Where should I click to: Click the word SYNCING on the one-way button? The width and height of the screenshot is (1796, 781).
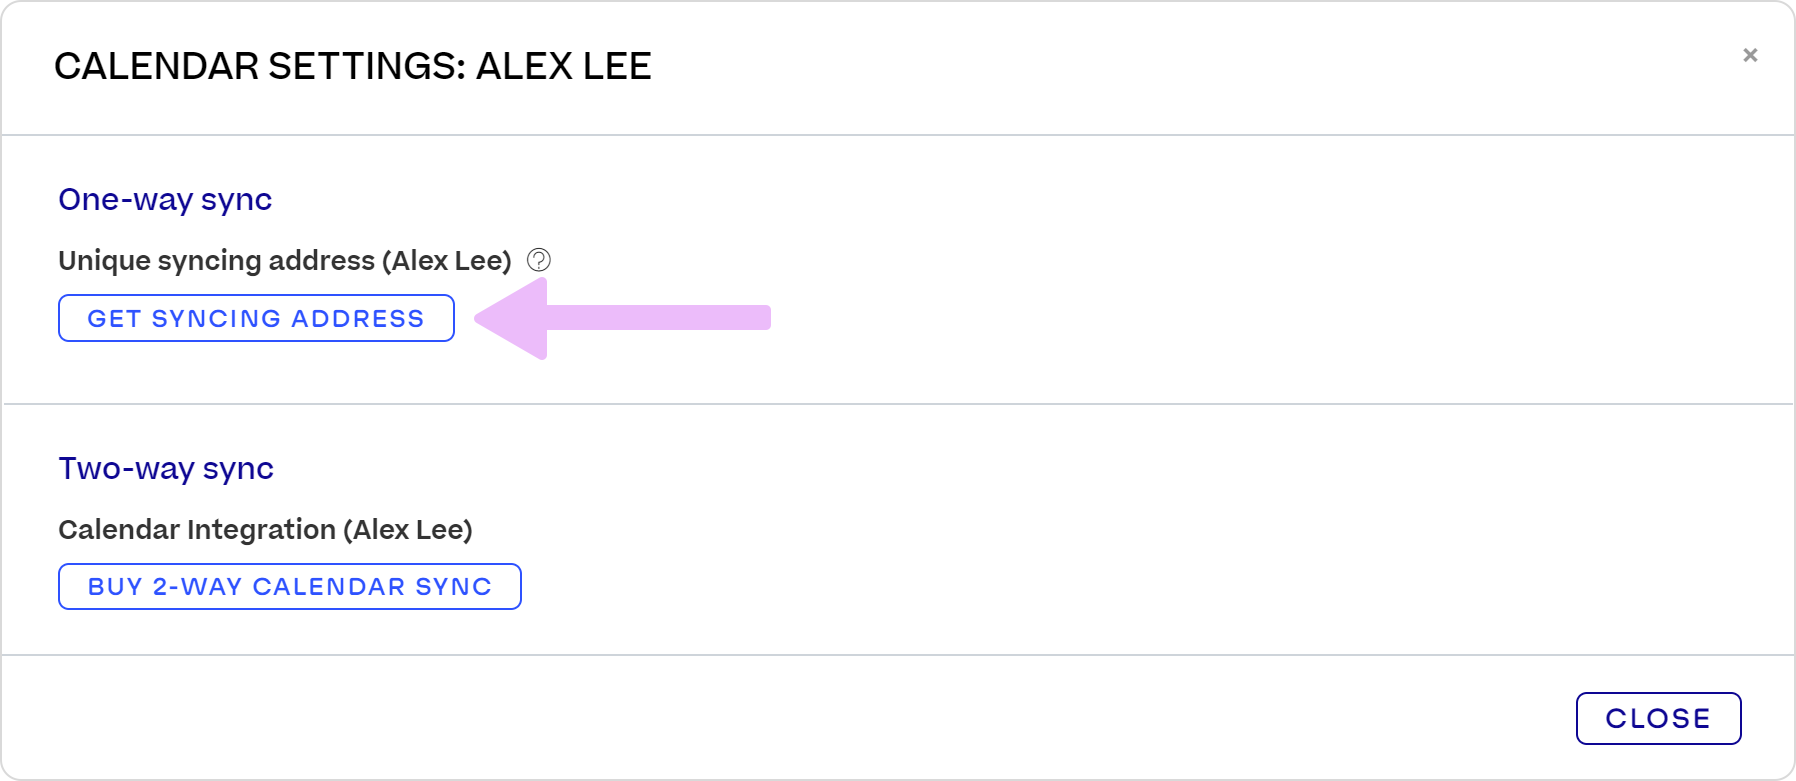pos(216,318)
